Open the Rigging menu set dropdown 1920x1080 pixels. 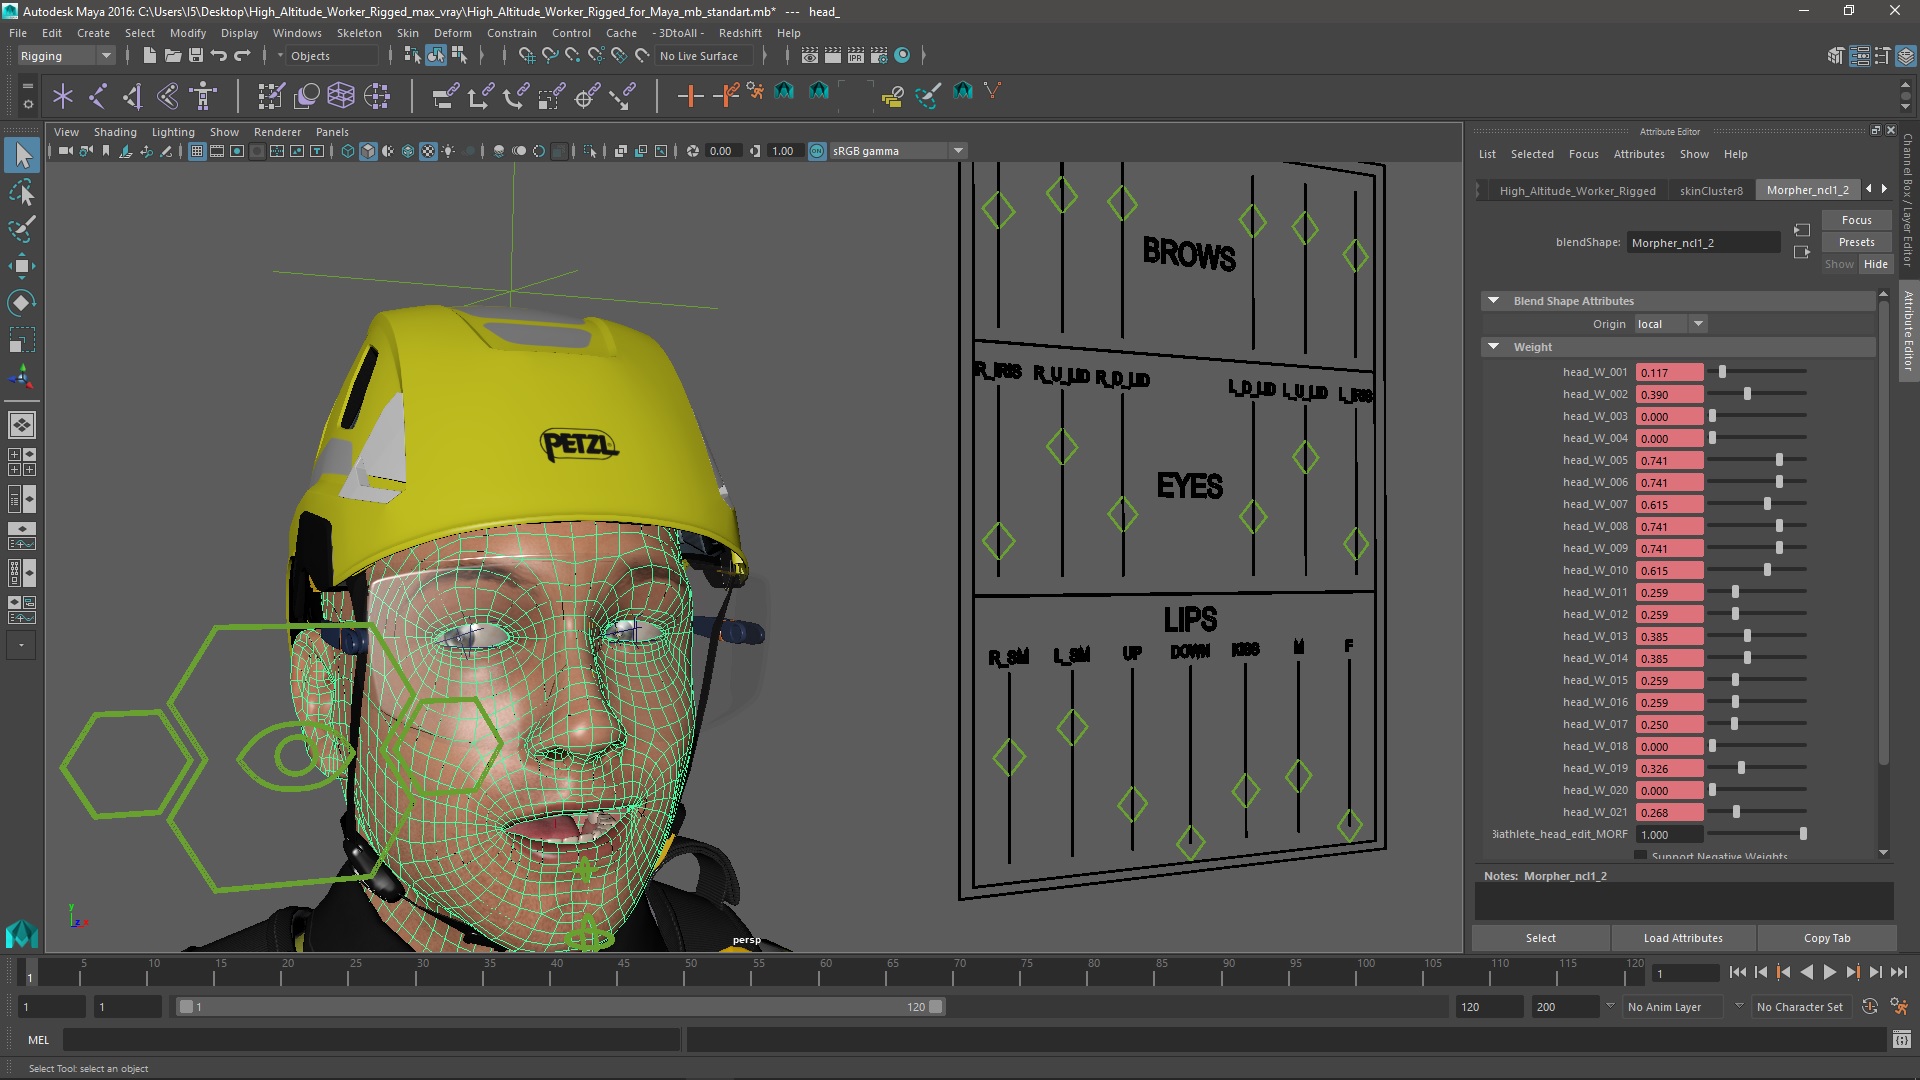tap(65, 56)
